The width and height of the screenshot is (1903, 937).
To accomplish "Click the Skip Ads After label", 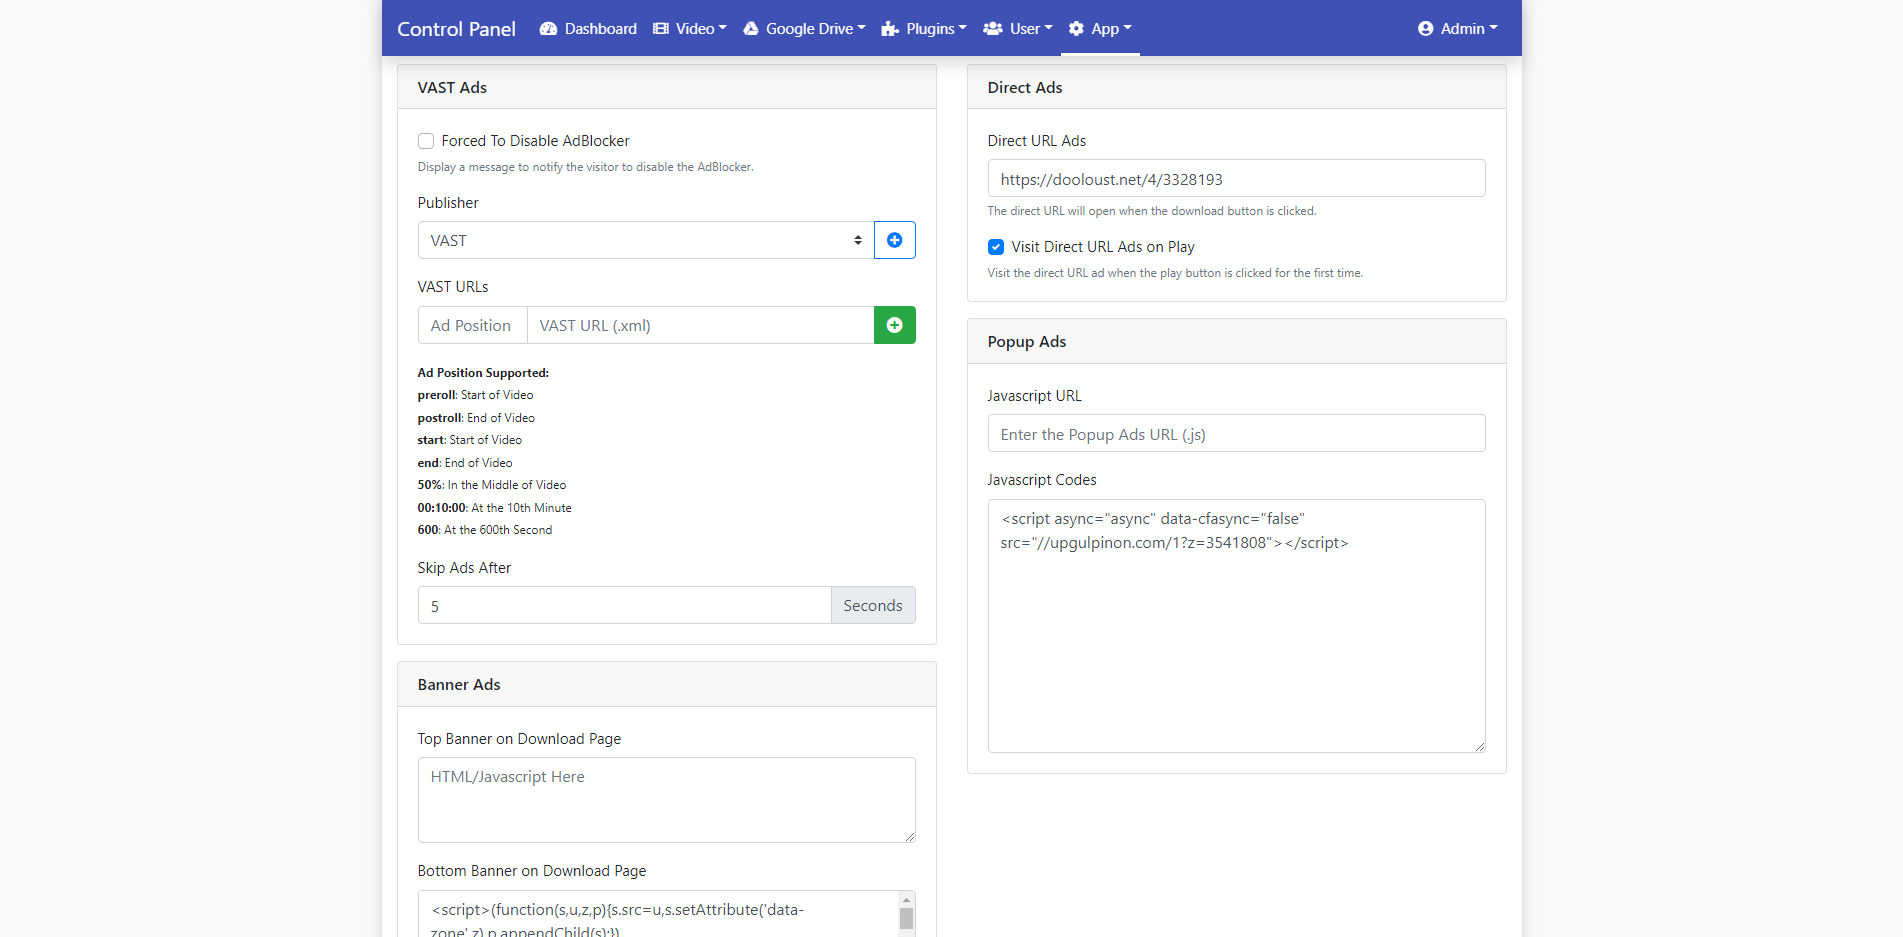I will coord(464,568).
